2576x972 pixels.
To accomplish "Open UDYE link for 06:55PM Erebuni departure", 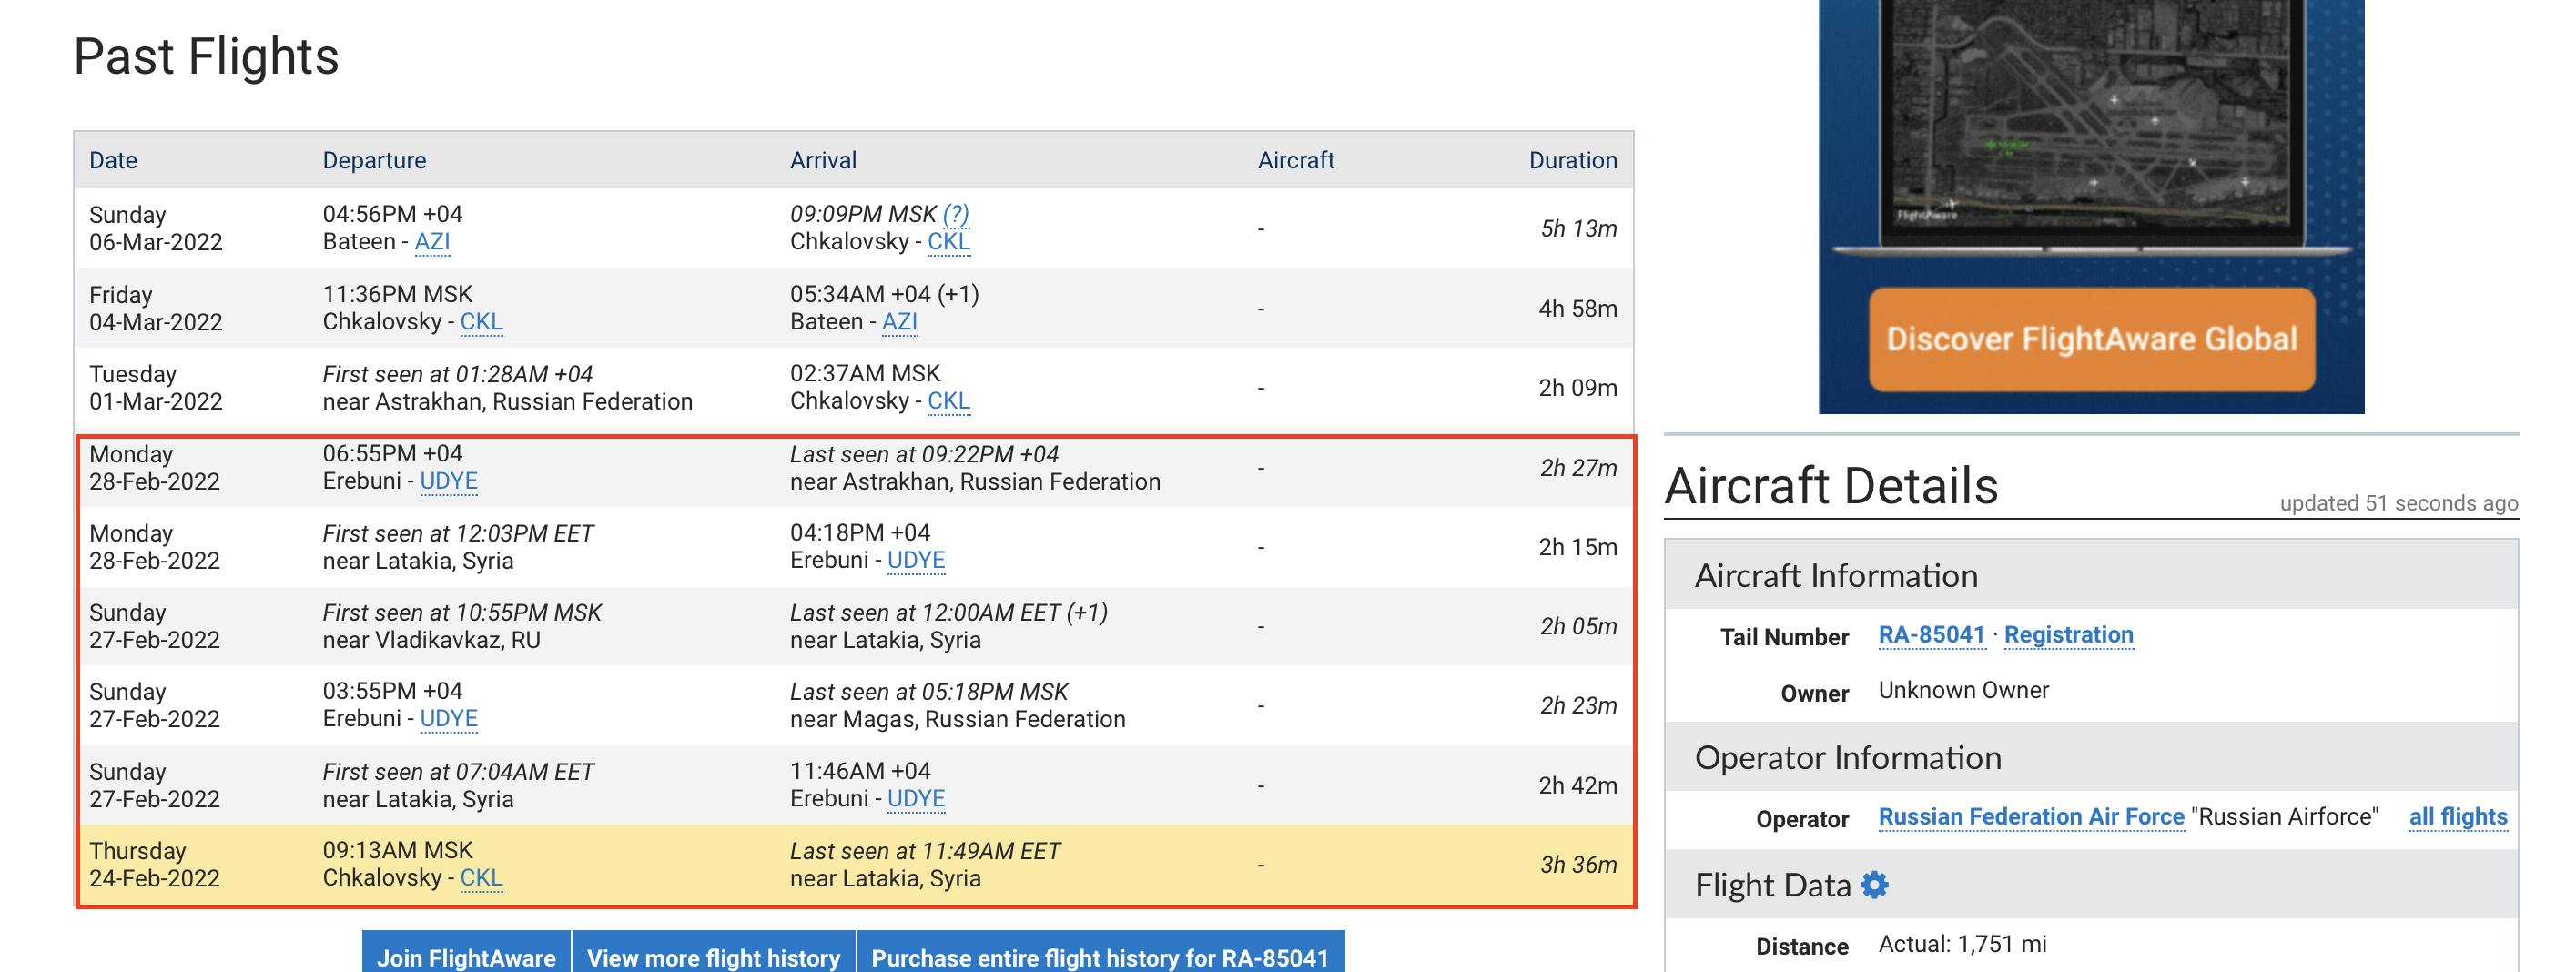I will click(x=448, y=481).
